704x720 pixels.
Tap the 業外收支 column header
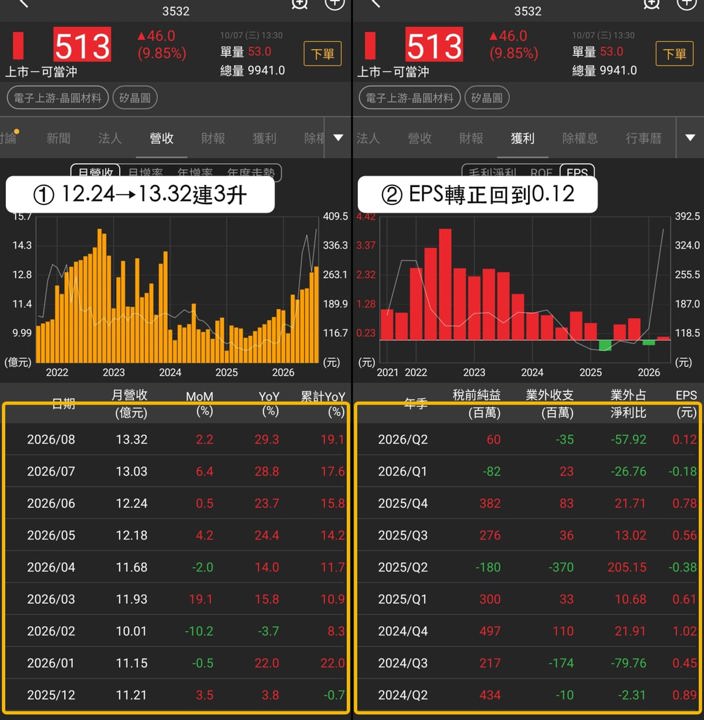coord(550,404)
